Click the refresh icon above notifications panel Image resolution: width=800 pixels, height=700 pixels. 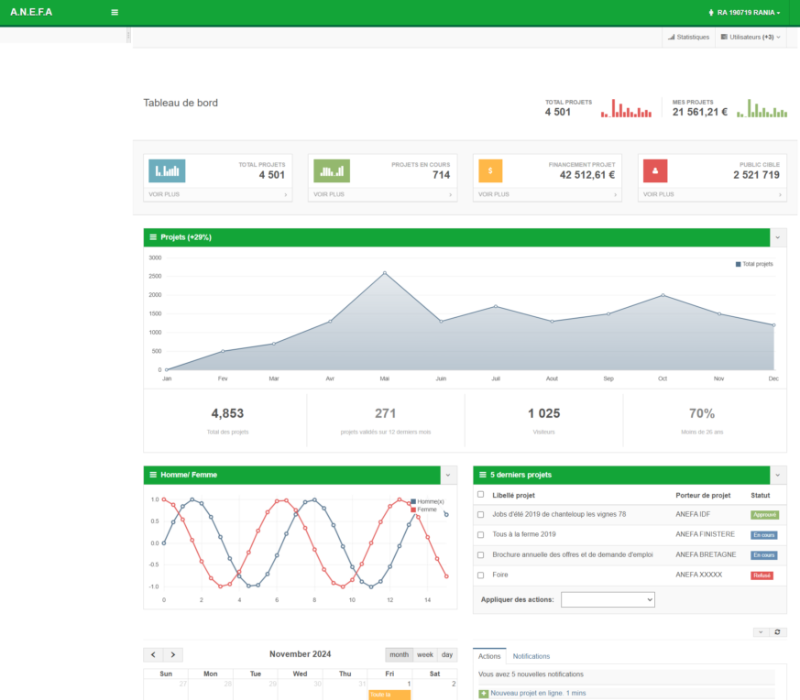click(x=779, y=632)
